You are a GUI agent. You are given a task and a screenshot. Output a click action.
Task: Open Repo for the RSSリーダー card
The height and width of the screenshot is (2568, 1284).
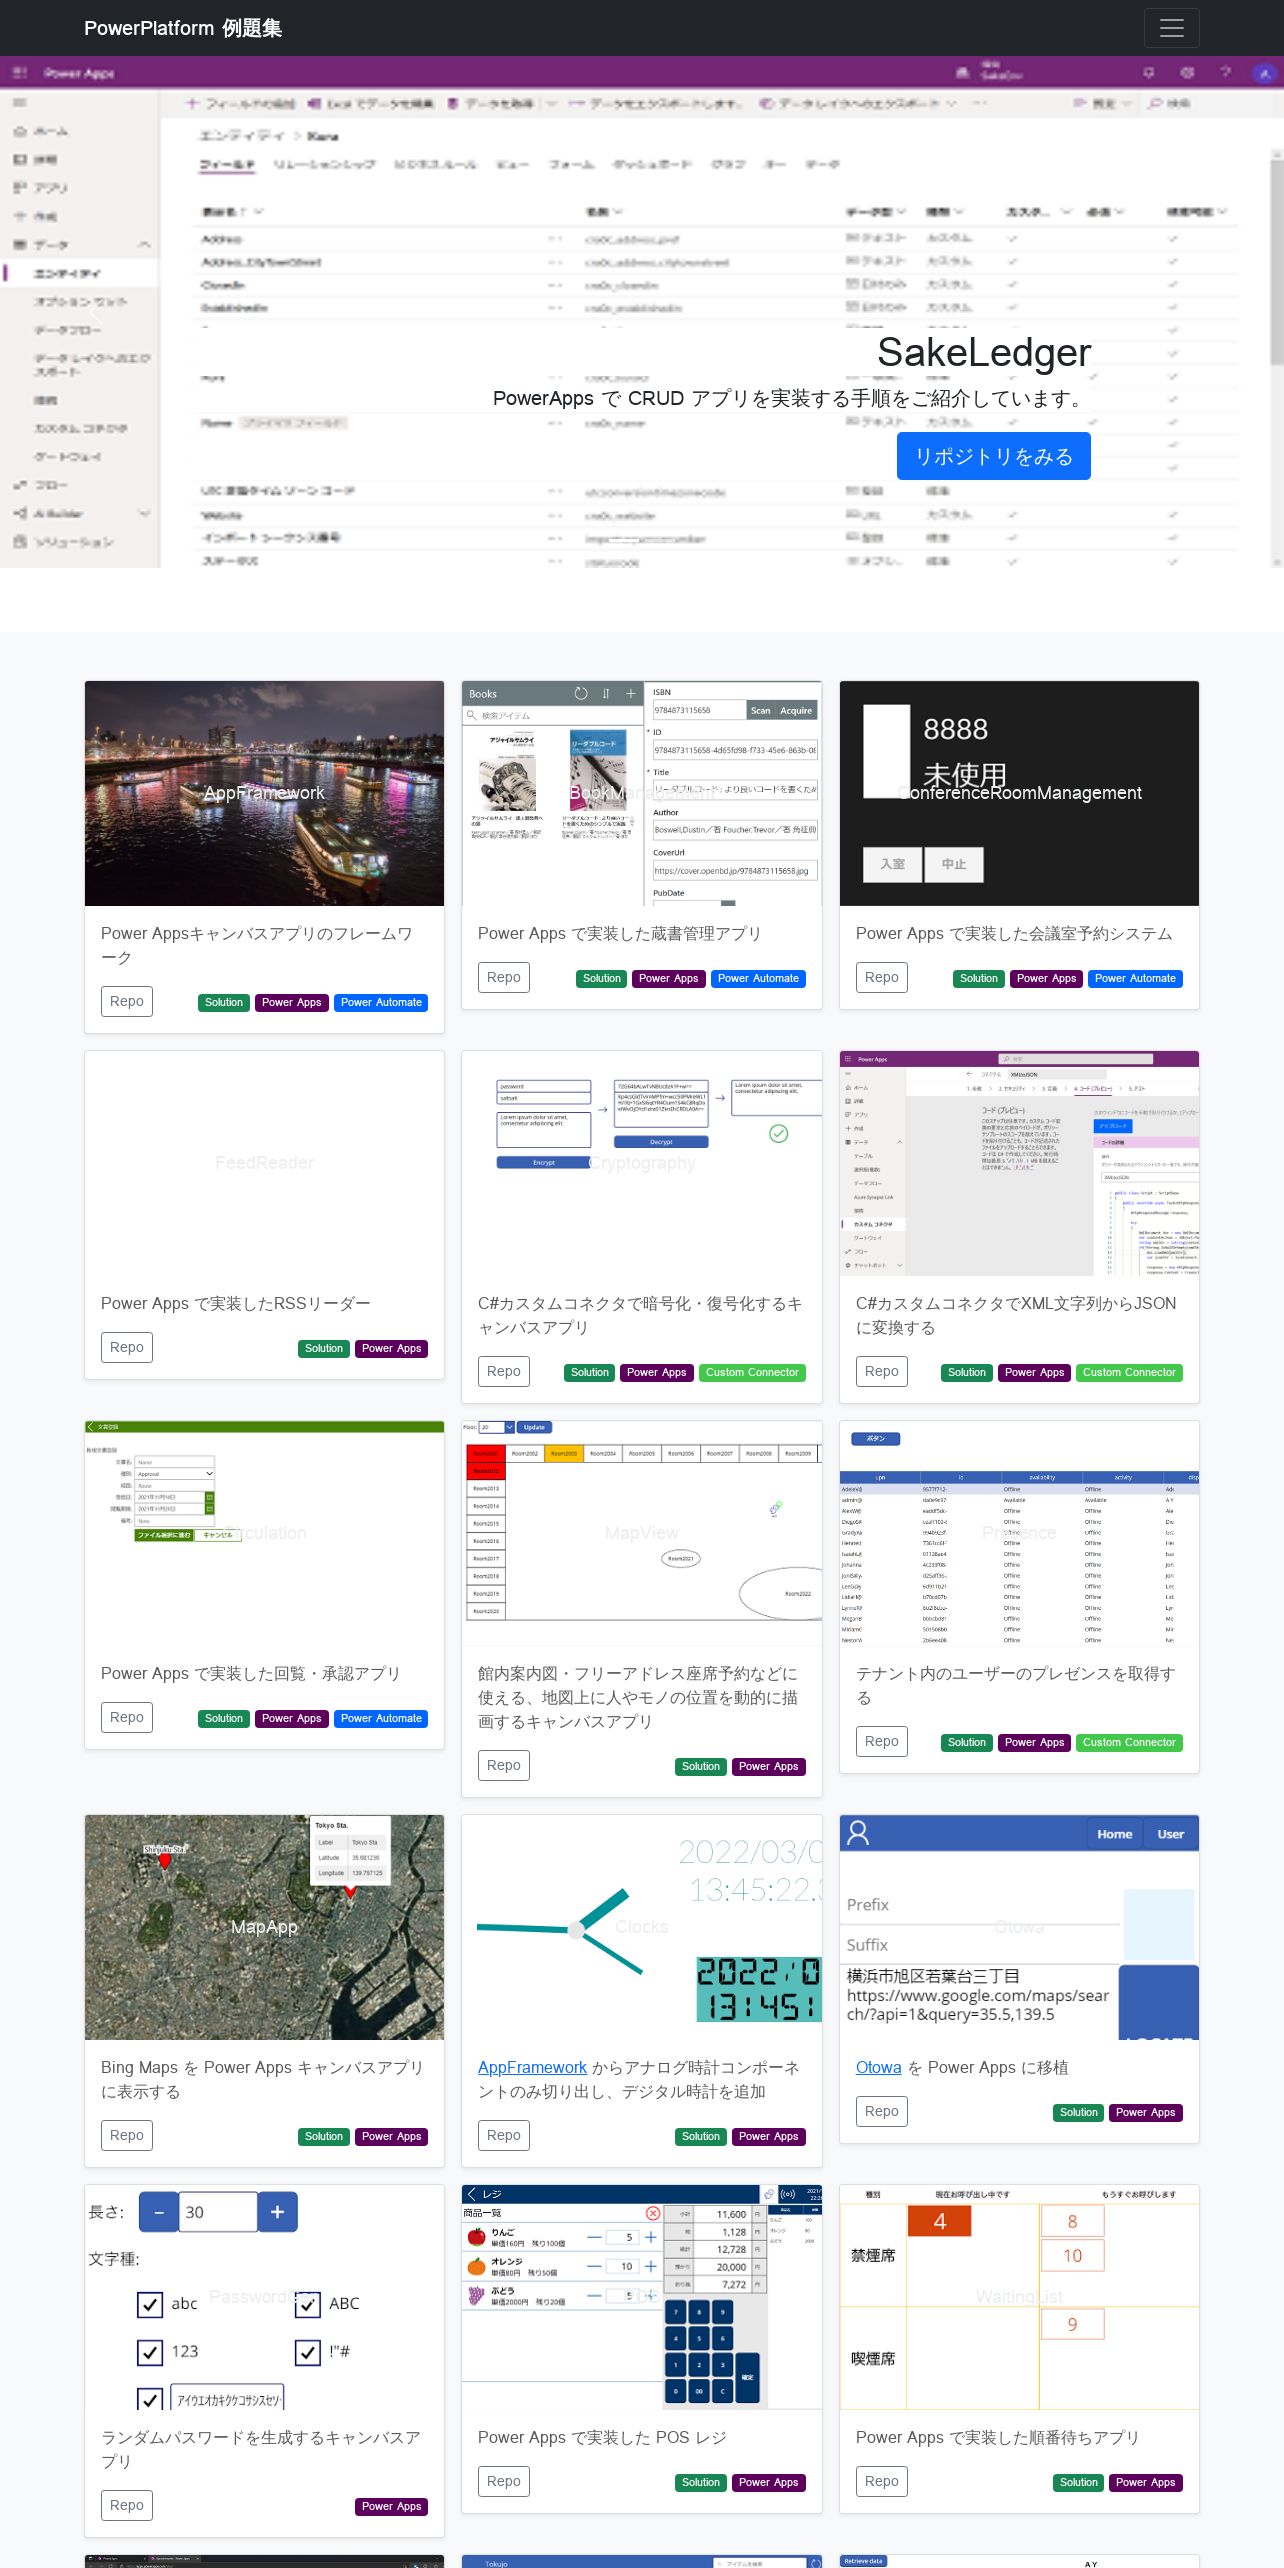[x=127, y=1347]
